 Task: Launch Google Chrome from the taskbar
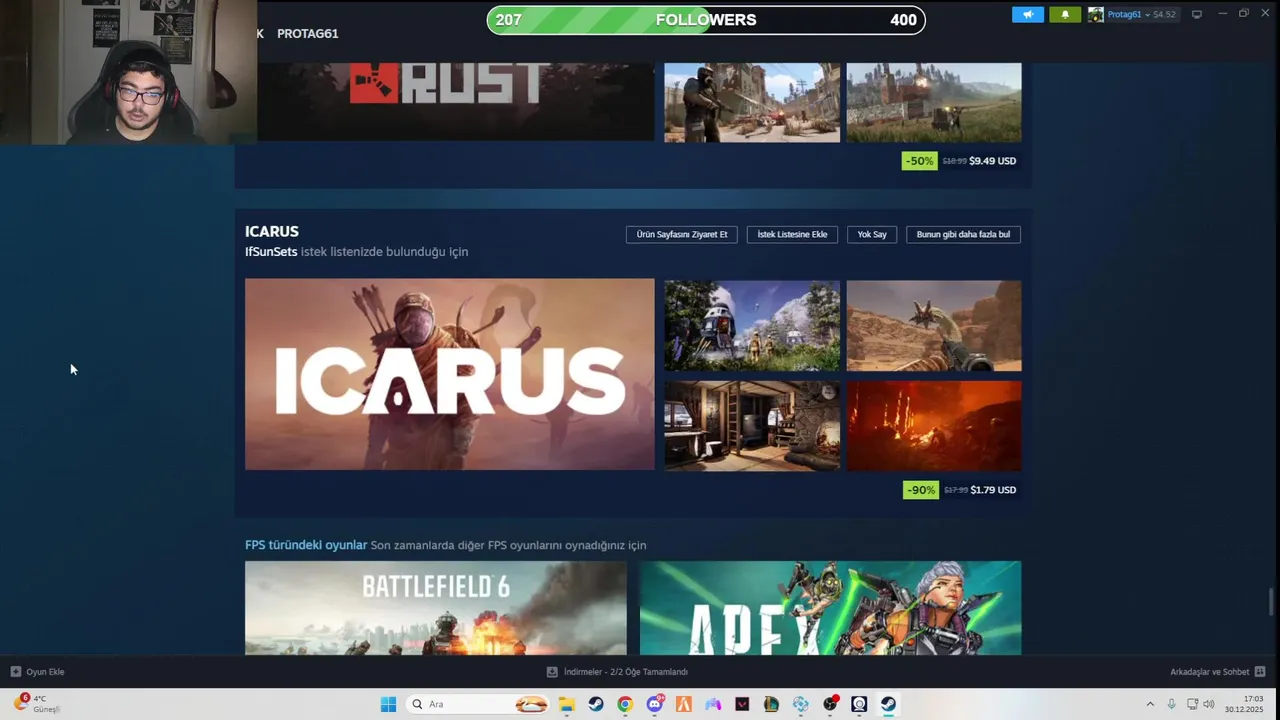tap(625, 704)
